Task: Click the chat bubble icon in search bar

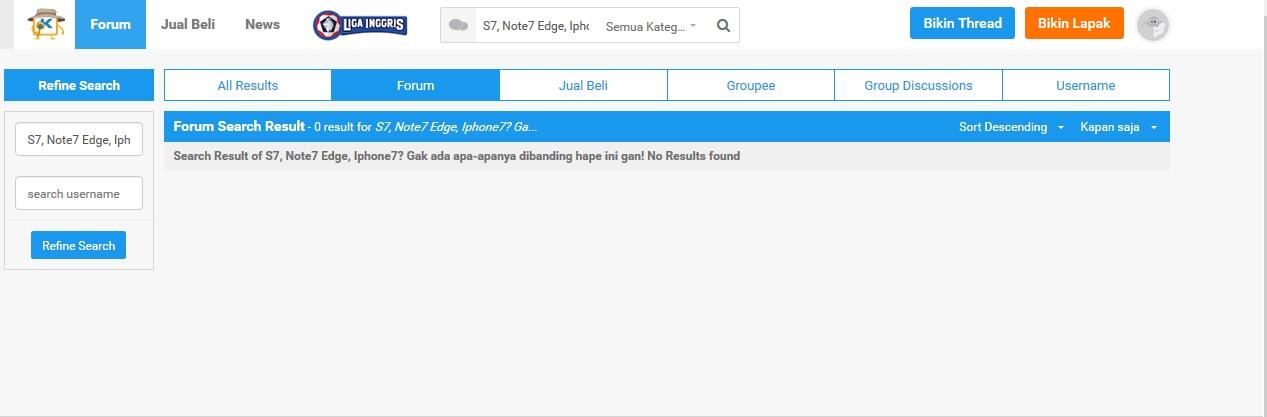Action: 458,25
